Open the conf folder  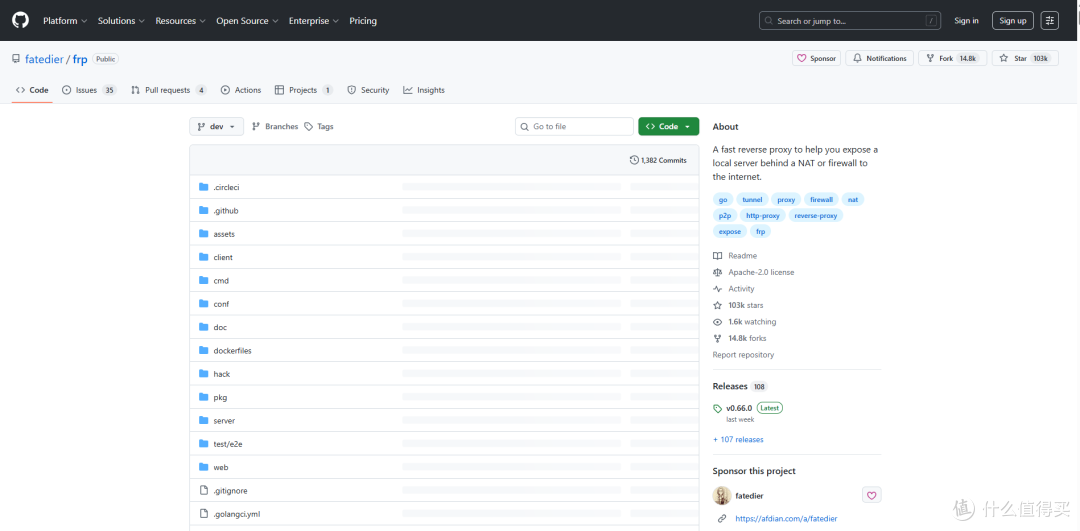pyautogui.click(x=221, y=304)
